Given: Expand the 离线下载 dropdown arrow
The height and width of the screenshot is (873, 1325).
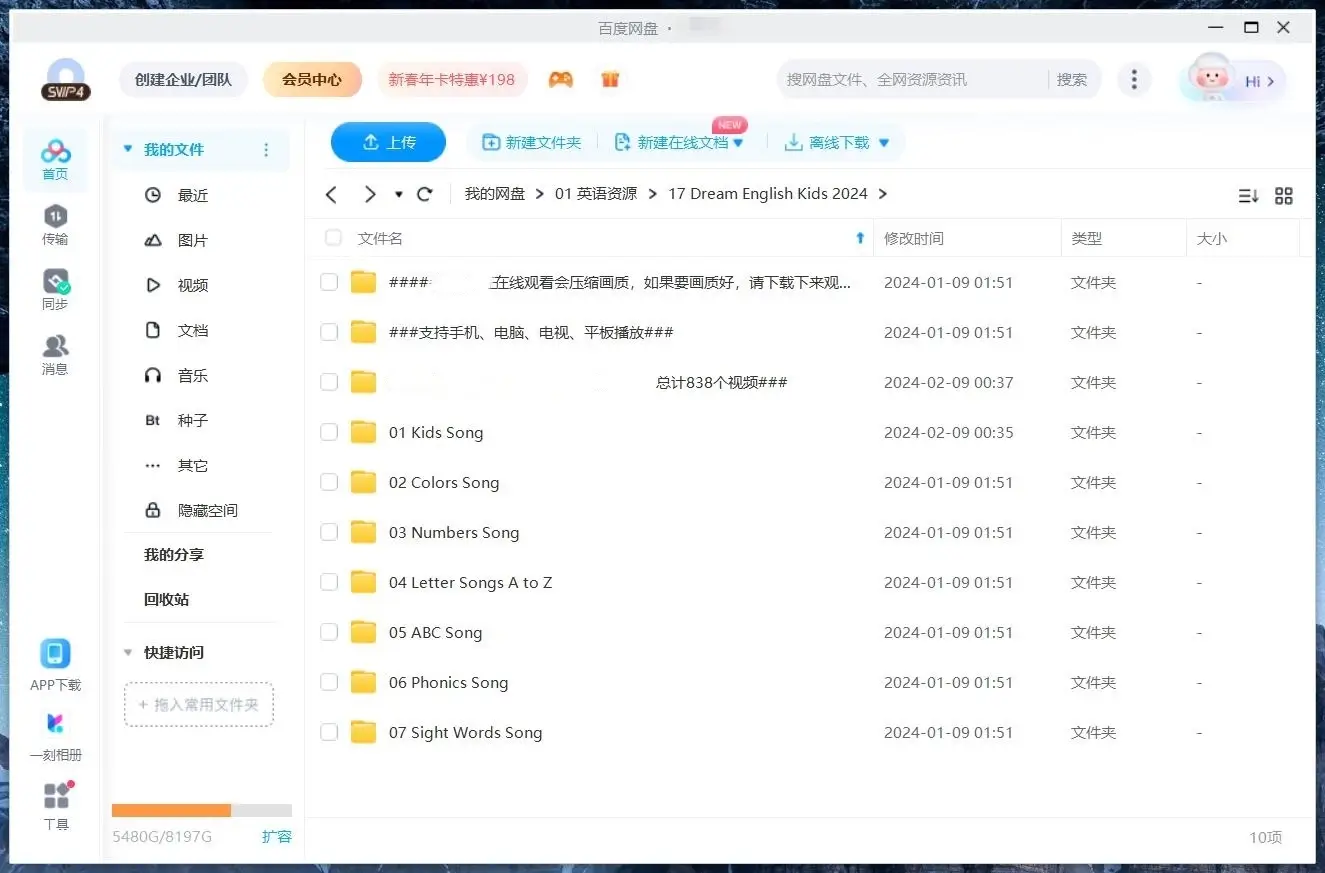Looking at the screenshot, I should point(884,143).
